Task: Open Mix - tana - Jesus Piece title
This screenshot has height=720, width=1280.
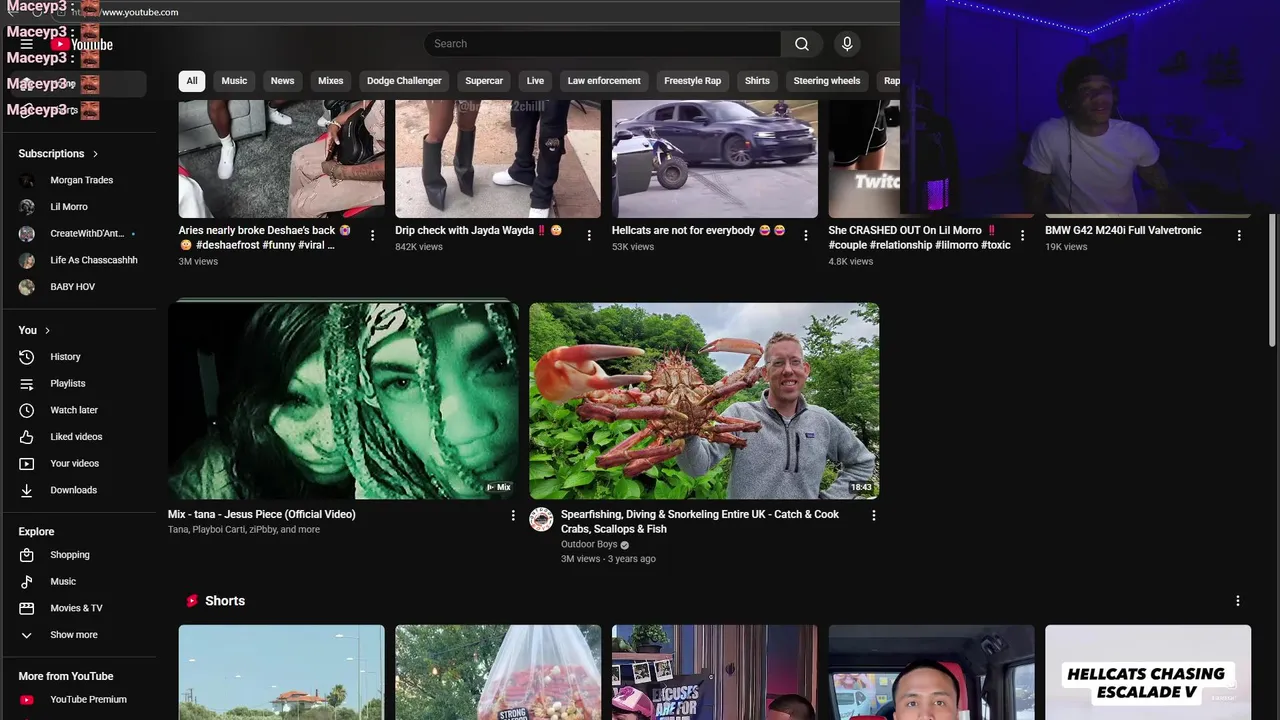Action: (262, 514)
